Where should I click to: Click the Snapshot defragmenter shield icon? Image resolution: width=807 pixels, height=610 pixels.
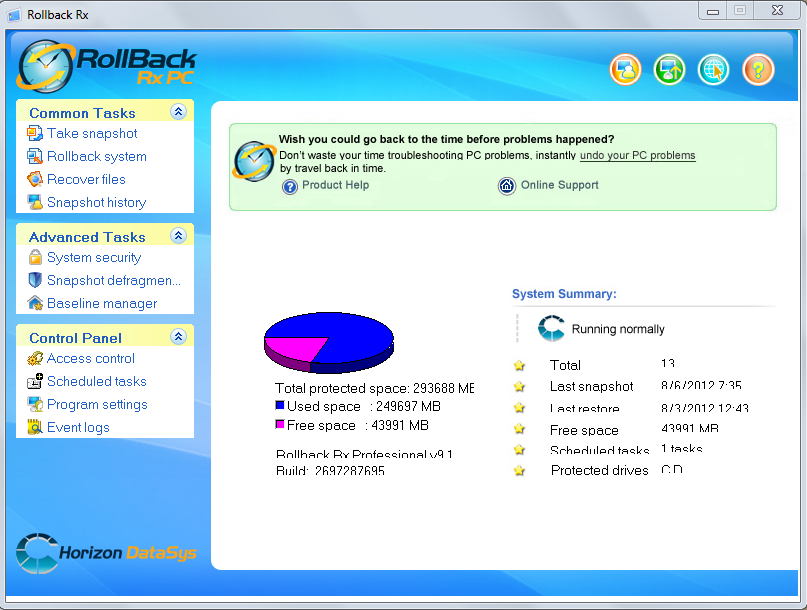coord(35,280)
